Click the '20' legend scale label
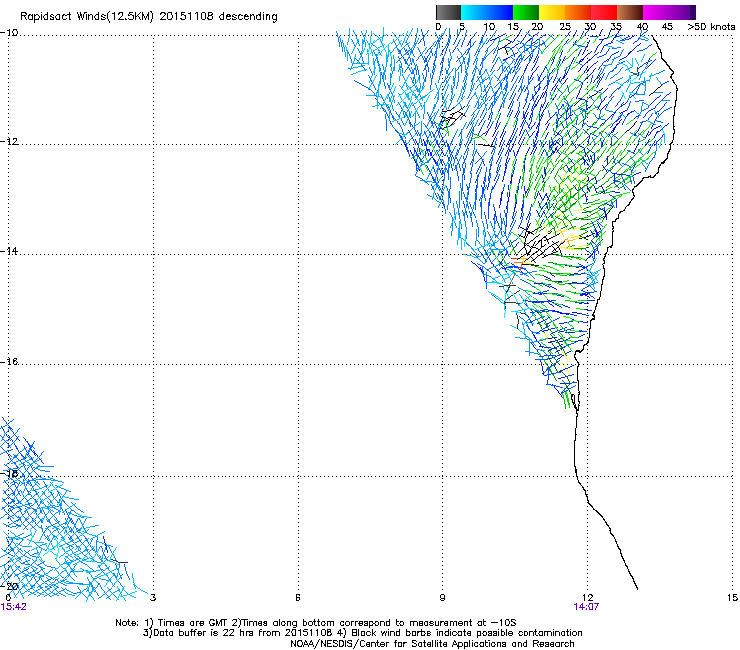Image resolution: width=740 pixels, height=650 pixels. click(x=537, y=27)
